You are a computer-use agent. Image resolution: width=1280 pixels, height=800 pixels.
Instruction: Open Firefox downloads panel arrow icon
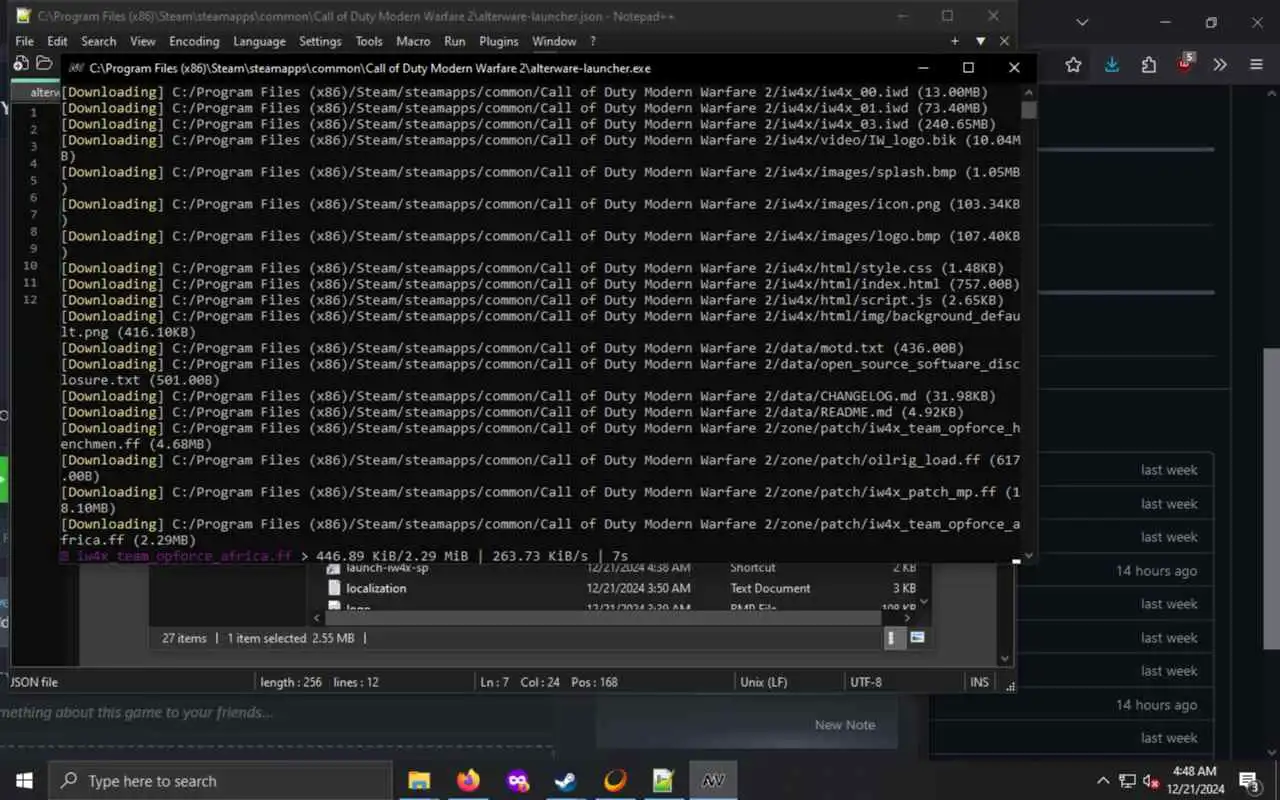(1111, 65)
